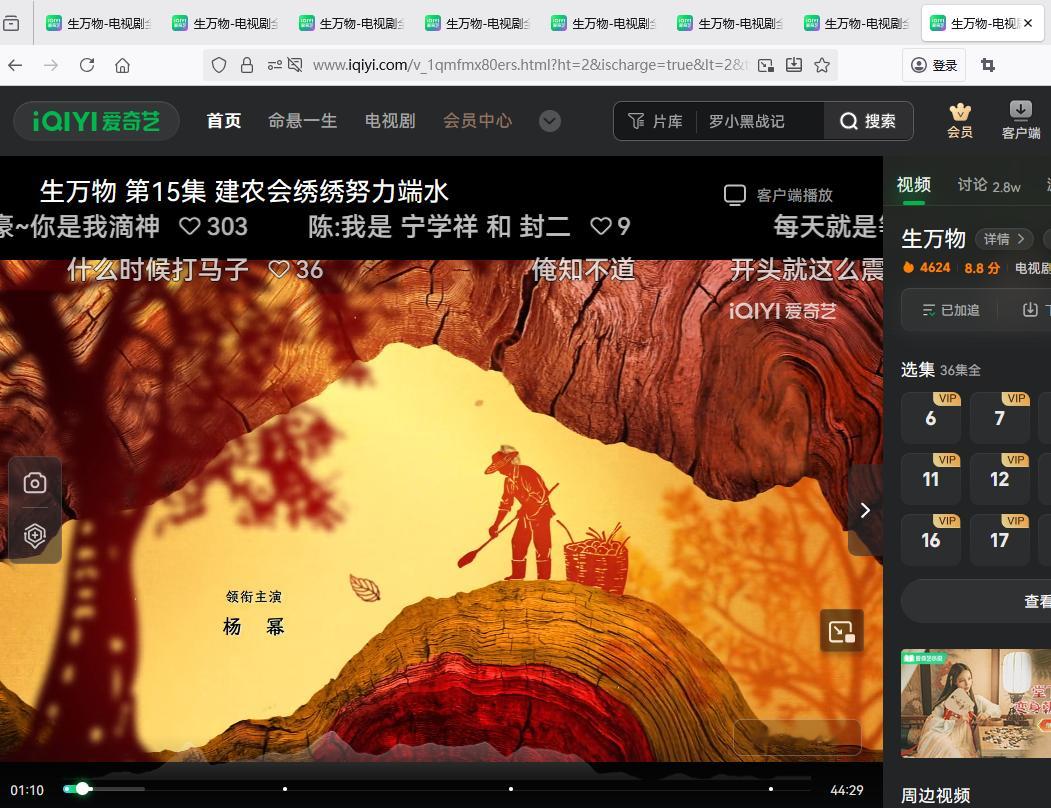Screen dimensions: 1051x808
Task: Click the episode title 生万物 第15集
Action: (x=244, y=192)
